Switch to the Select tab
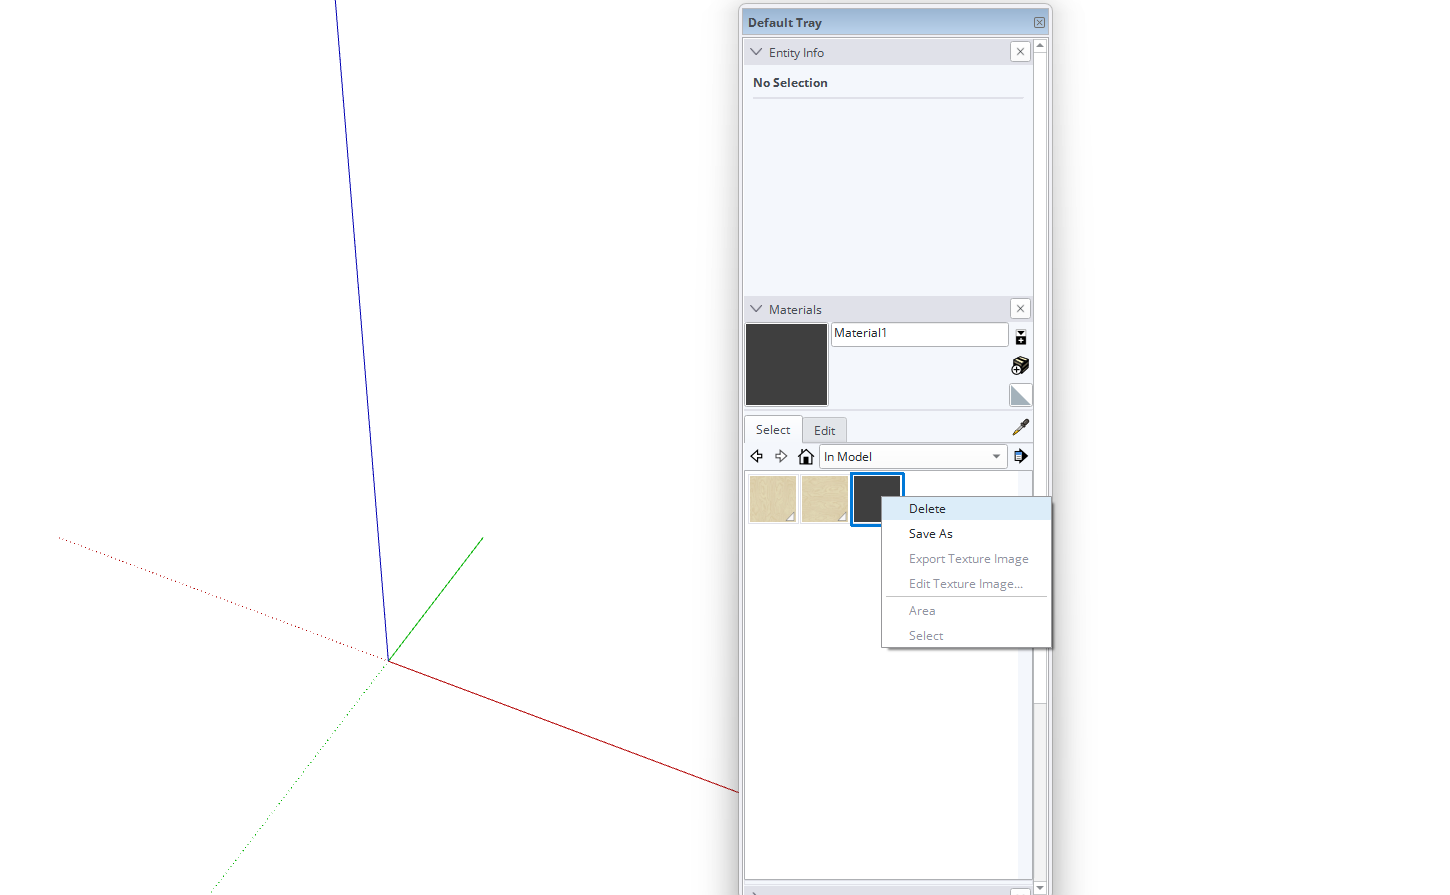Viewport: 1450px width, 895px height. (x=773, y=430)
